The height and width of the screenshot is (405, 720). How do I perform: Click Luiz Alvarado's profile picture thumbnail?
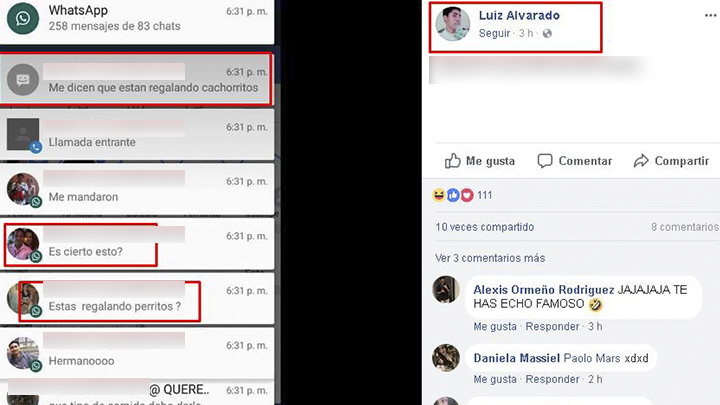[x=453, y=24]
